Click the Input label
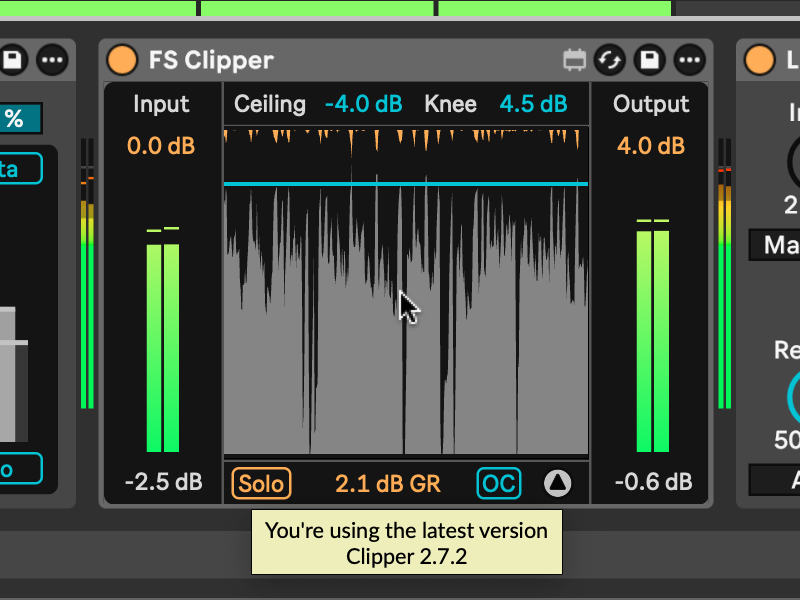The height and width of the screenshot is (600, 800). pos(161,104)
